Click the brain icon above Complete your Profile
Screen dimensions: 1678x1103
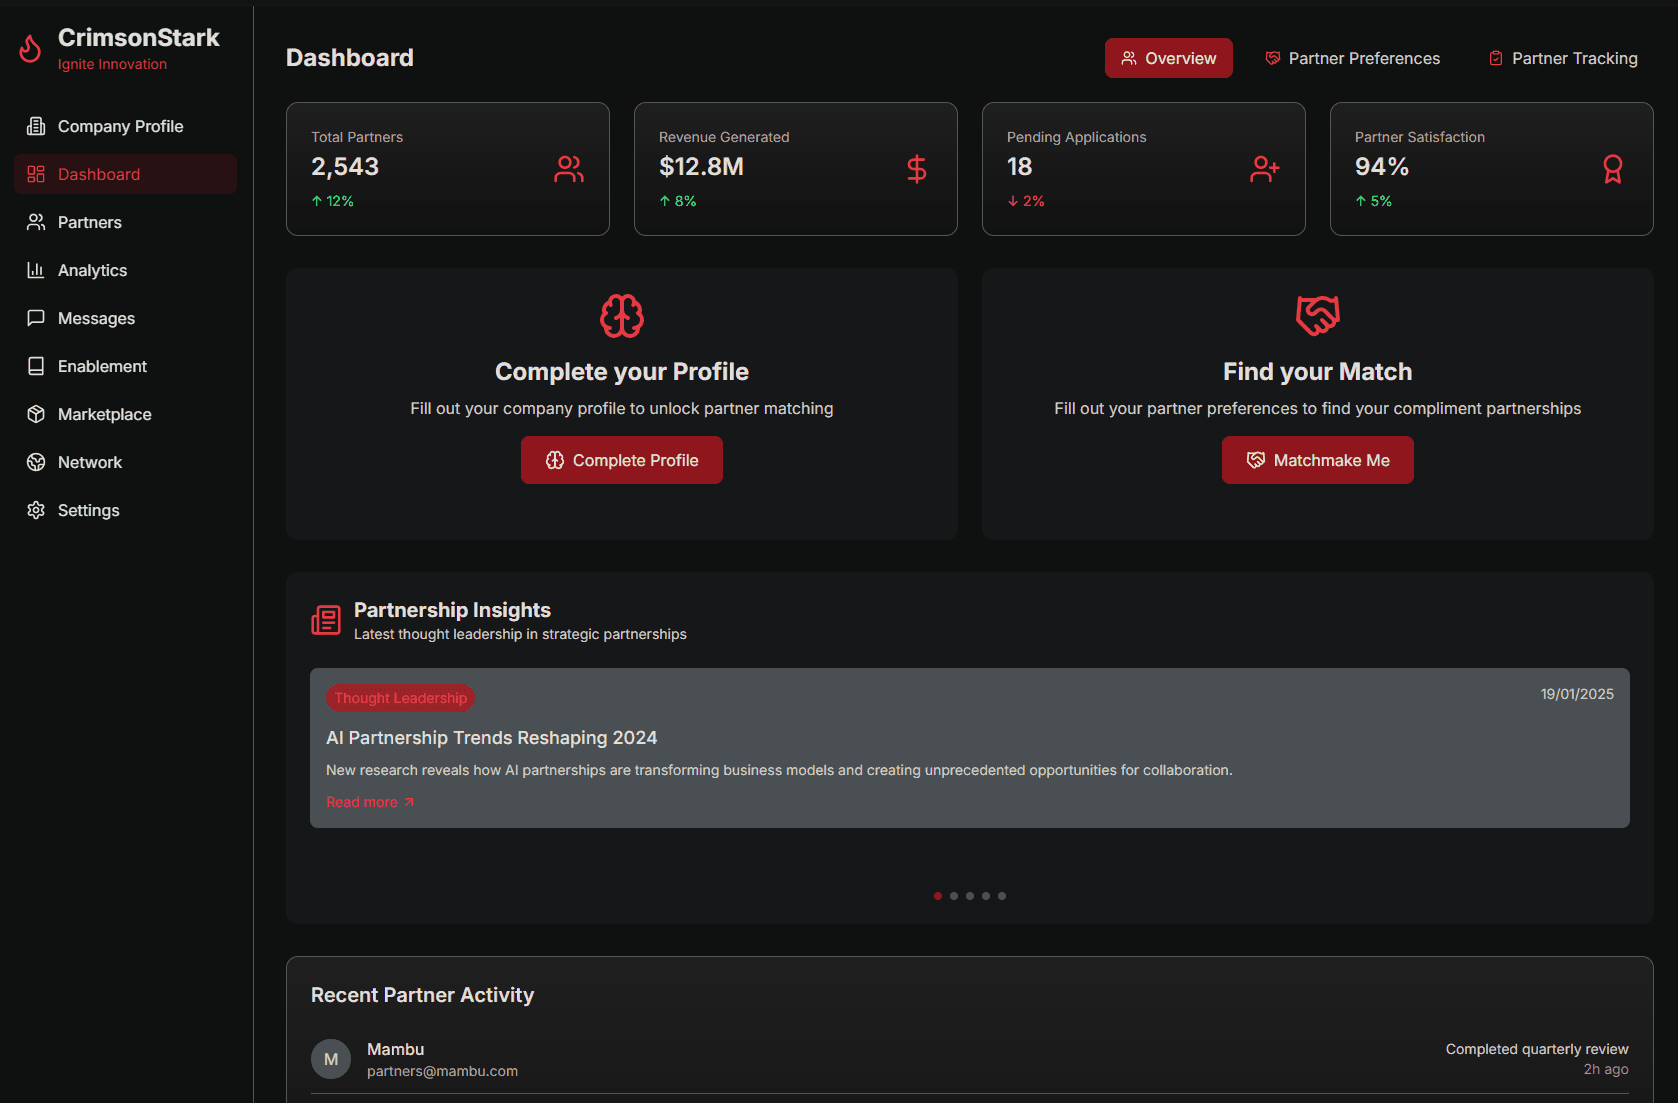point(622,316)
